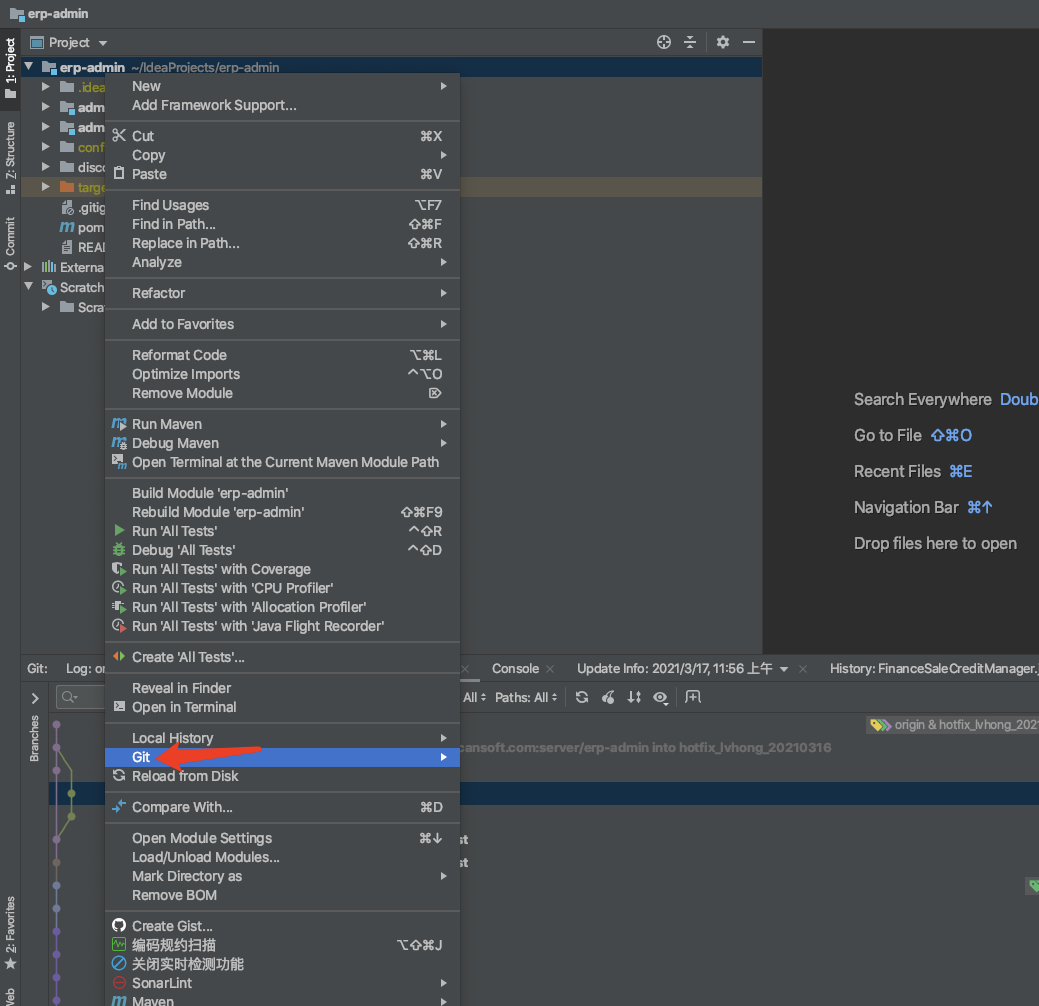Open Add to Favorites submenu
The image size is (1039, 1006).
pyautogui.click(x=282, y=324)
